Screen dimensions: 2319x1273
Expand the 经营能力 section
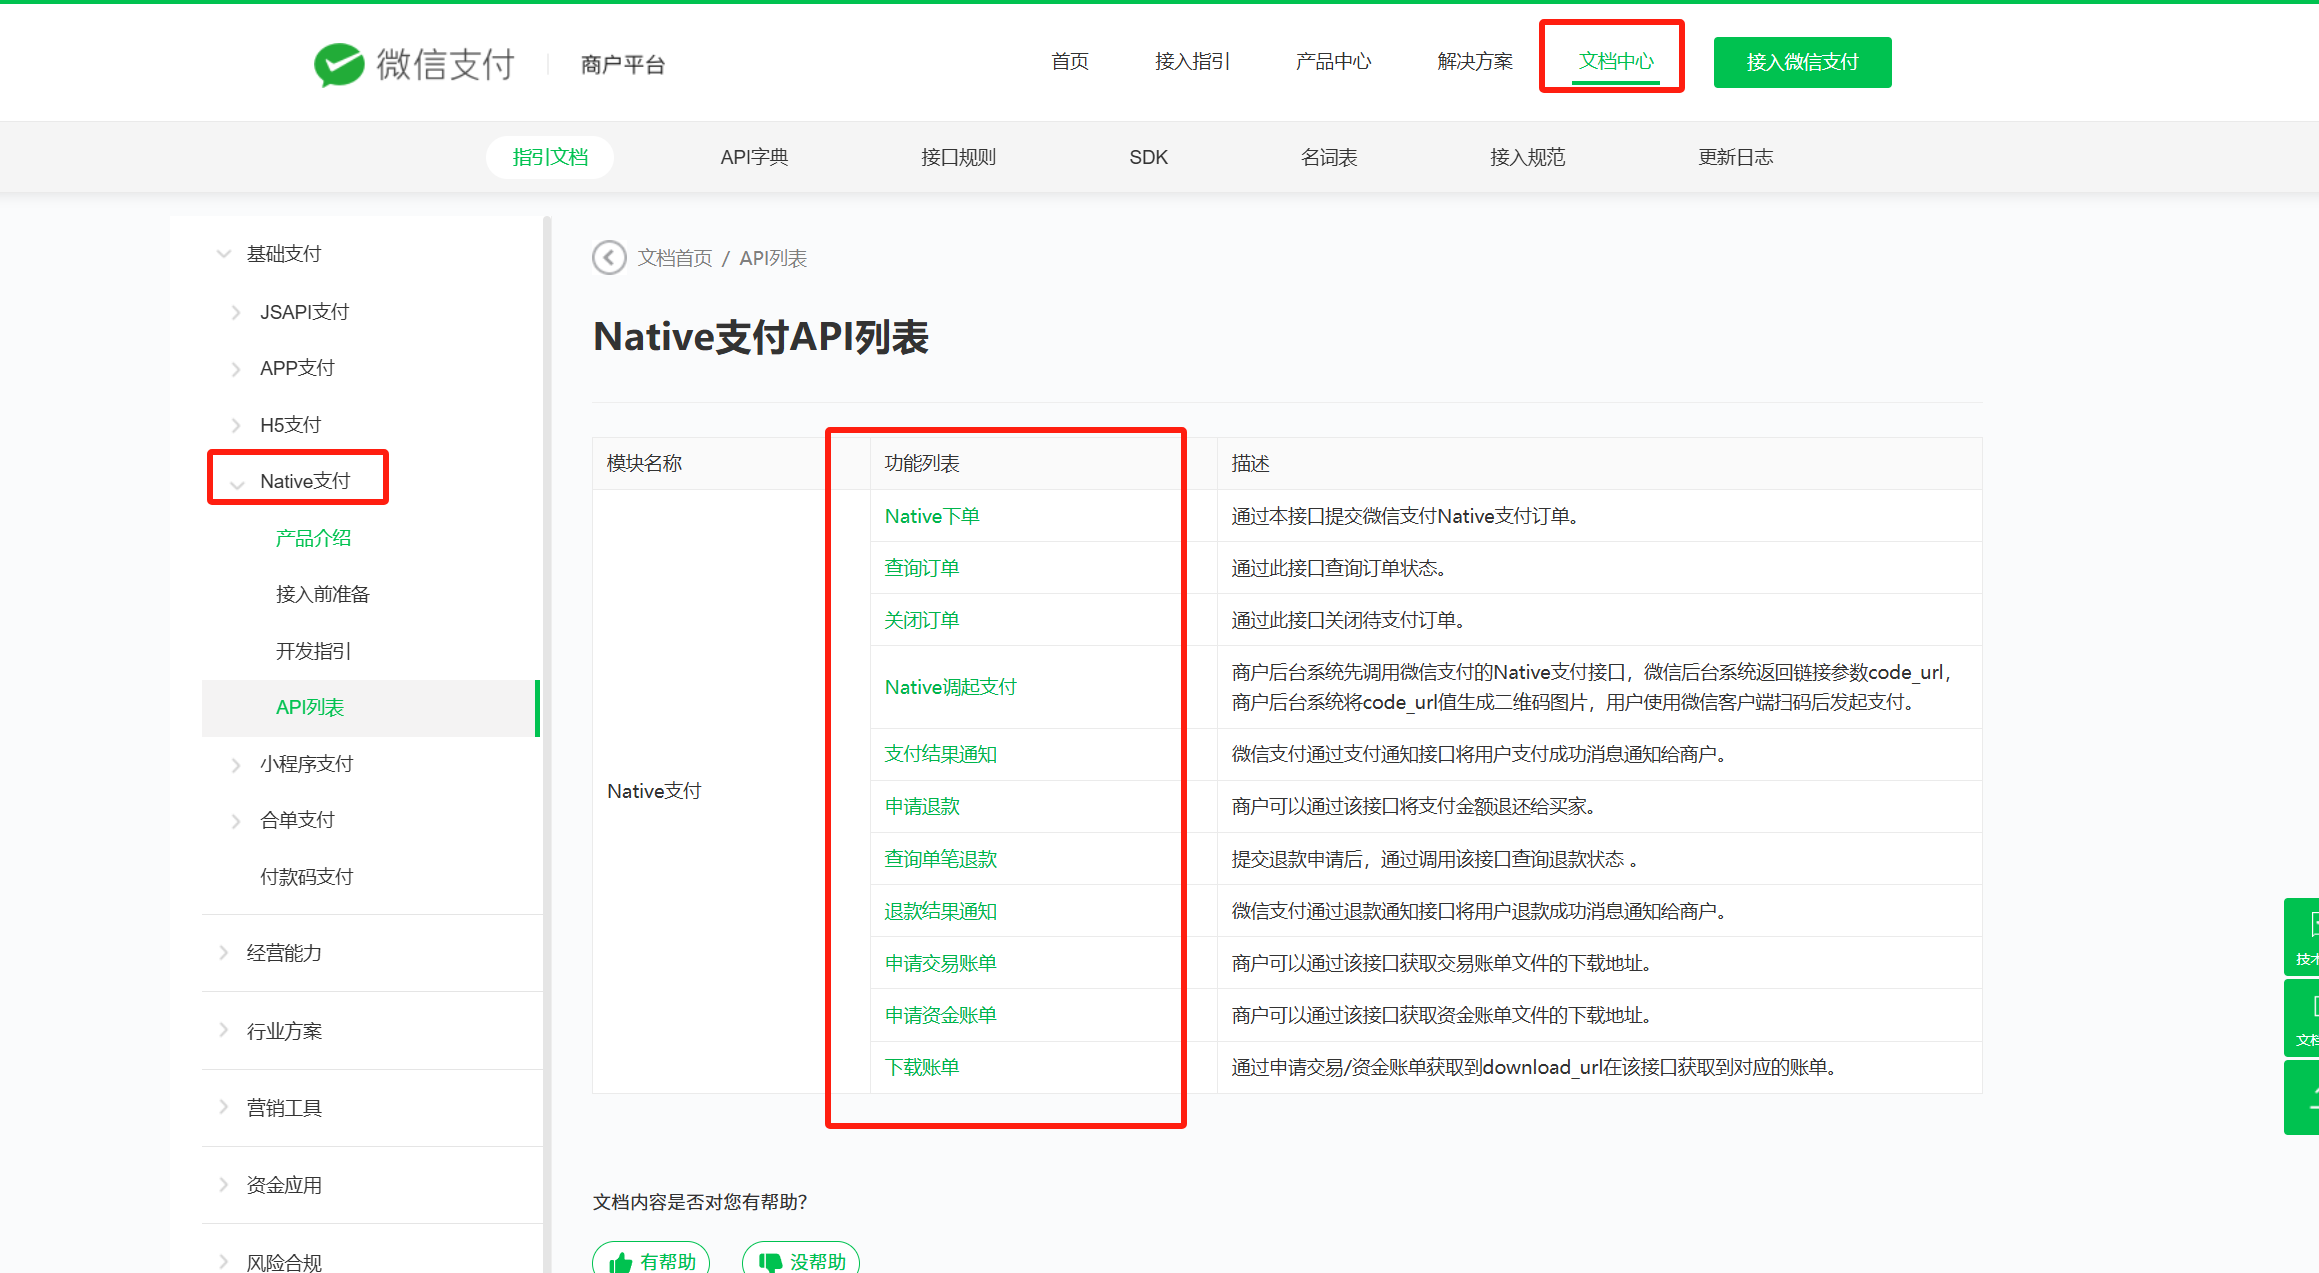click(x=224, y=953)
